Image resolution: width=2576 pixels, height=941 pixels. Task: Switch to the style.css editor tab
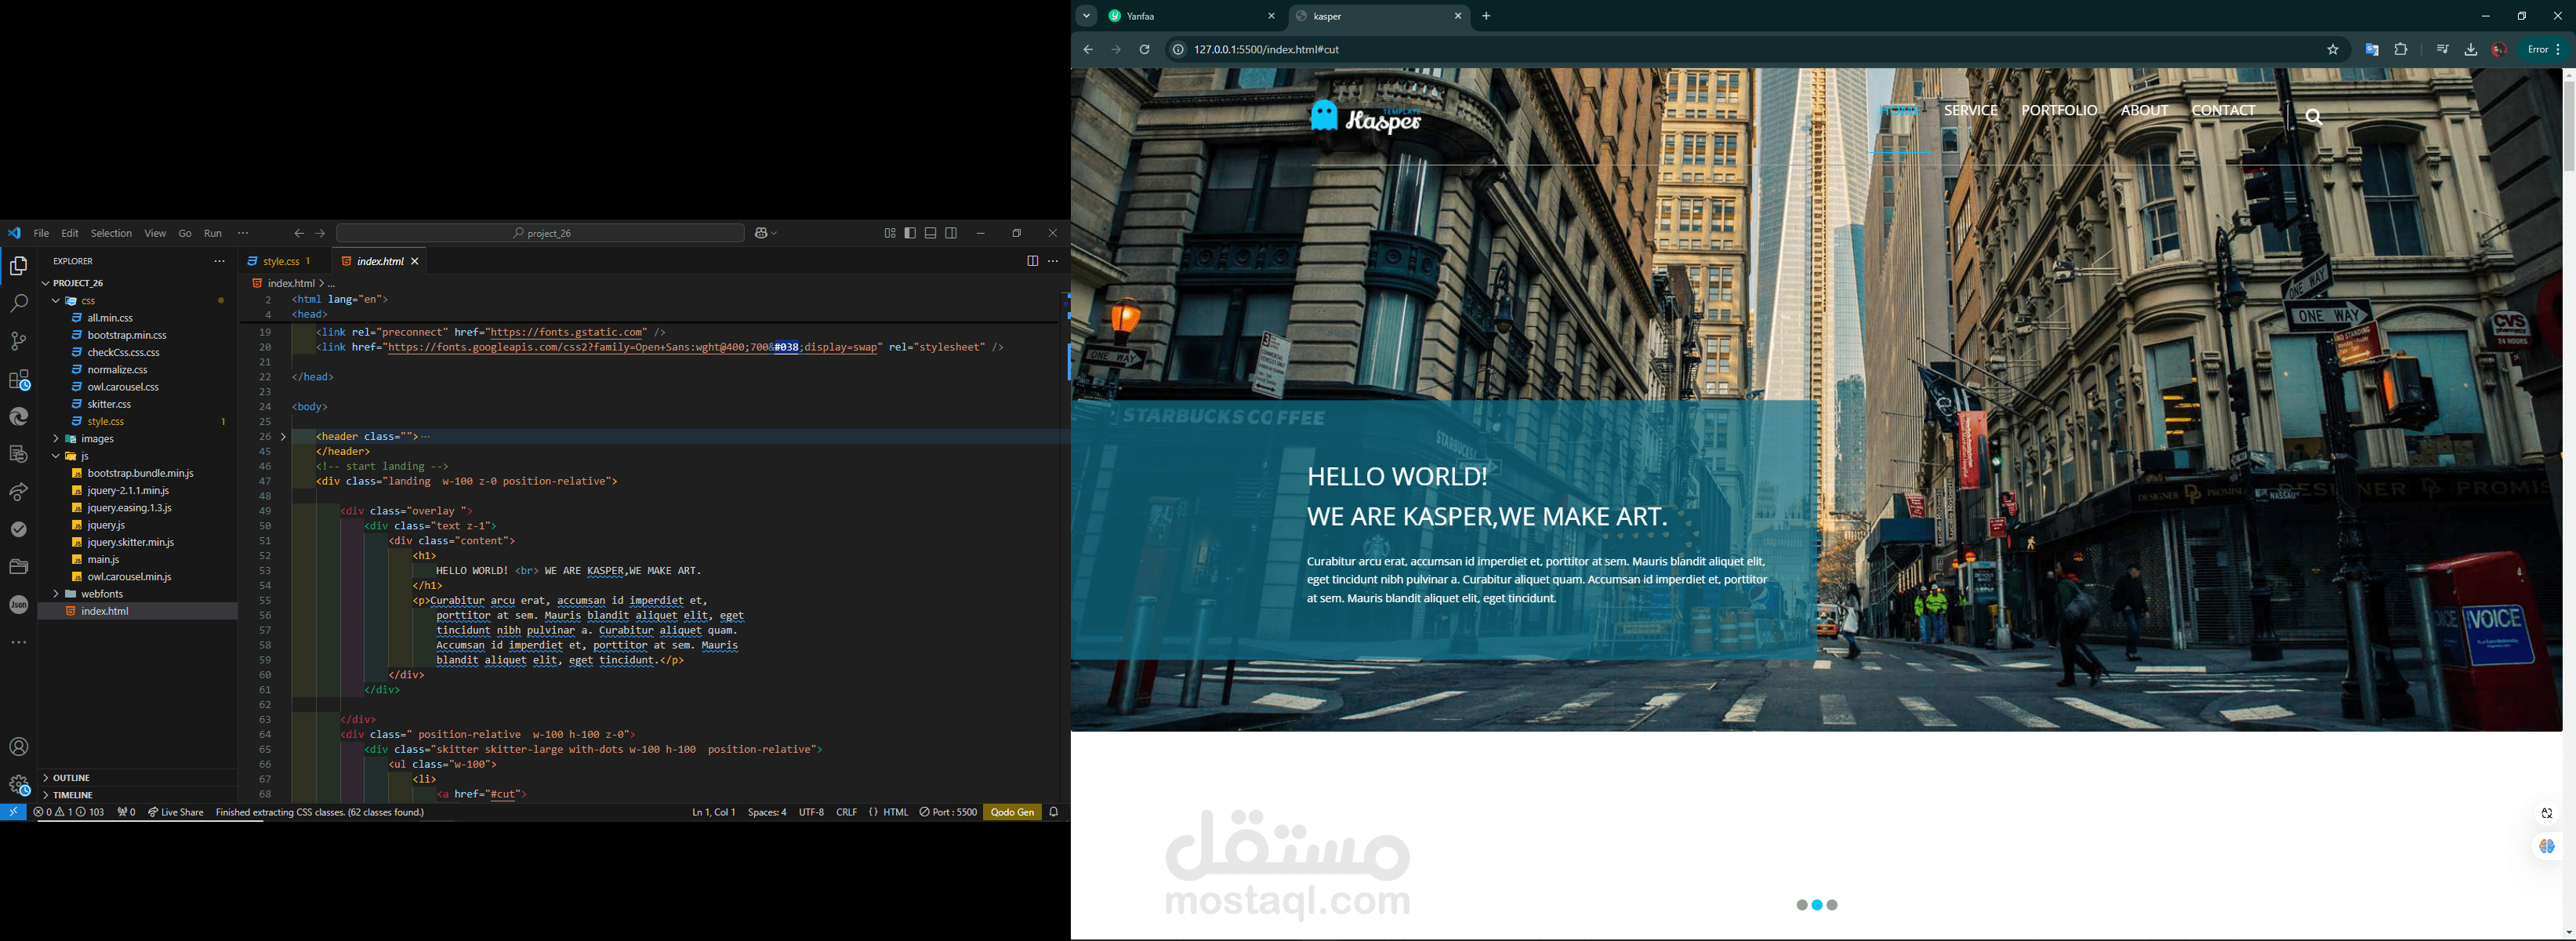click(x=281, y=261)
